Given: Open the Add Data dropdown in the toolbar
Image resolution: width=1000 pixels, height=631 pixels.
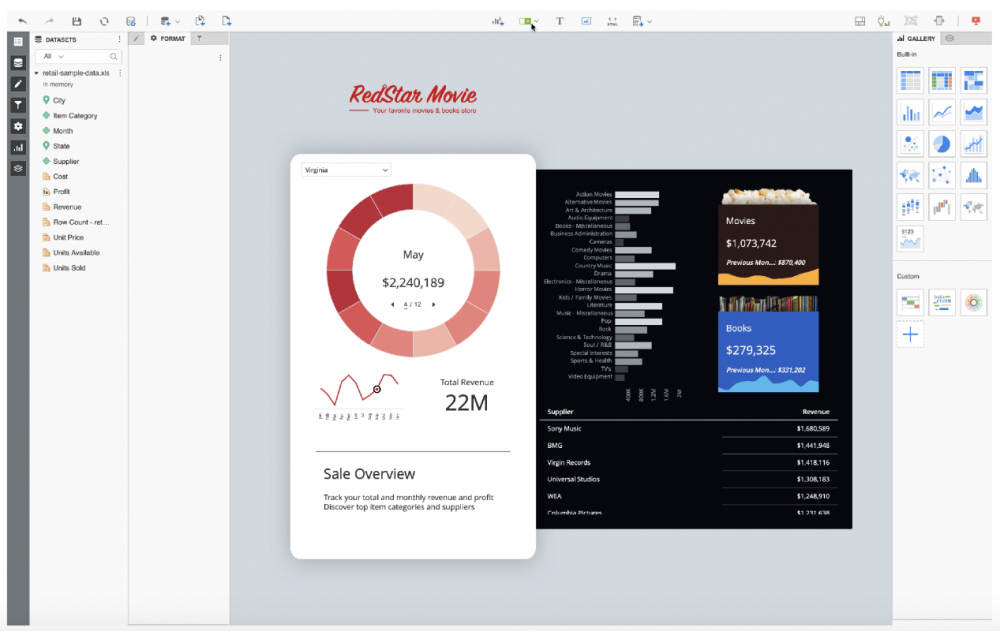Looking at the screenshot, I should pos(170,21).
